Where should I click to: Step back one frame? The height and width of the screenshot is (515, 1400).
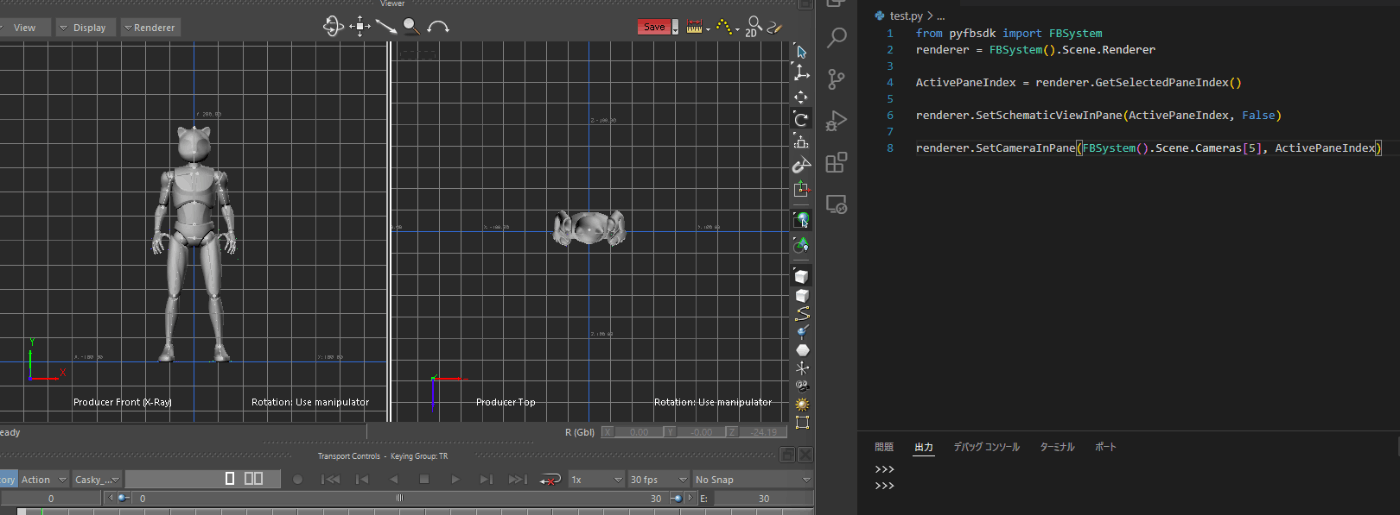362,480
